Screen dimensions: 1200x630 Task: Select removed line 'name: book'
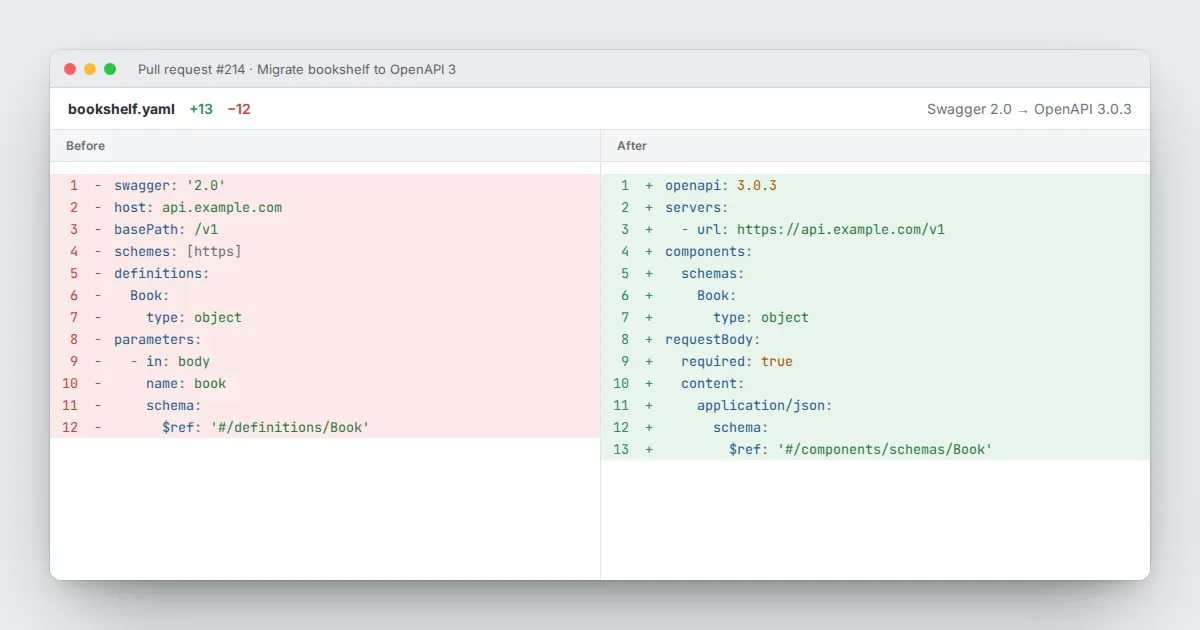(325, 384)
